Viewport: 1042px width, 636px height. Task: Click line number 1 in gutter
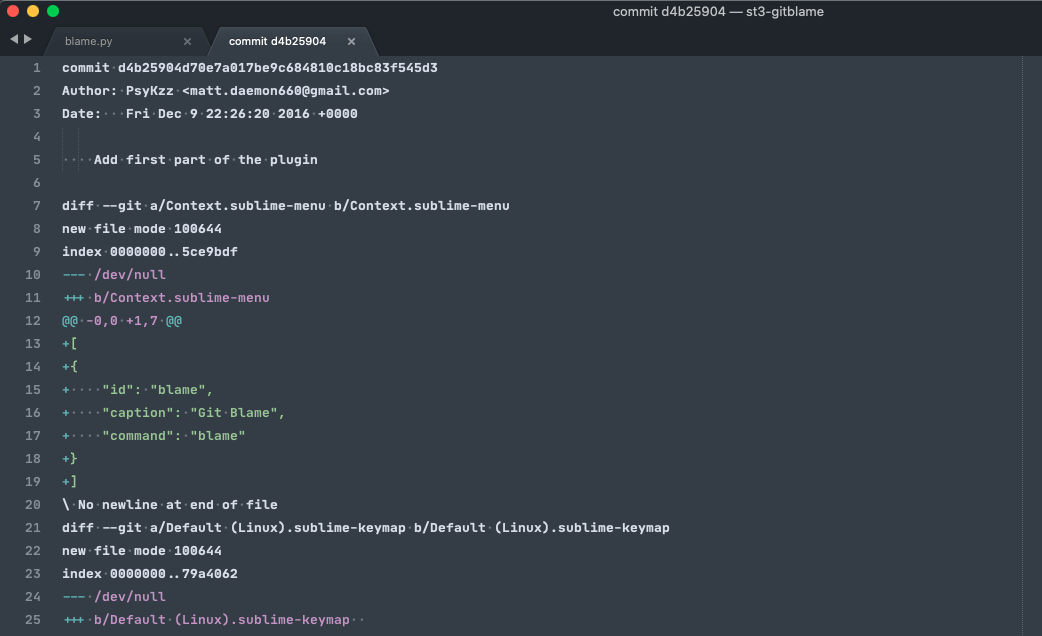(x=37, y=68)
